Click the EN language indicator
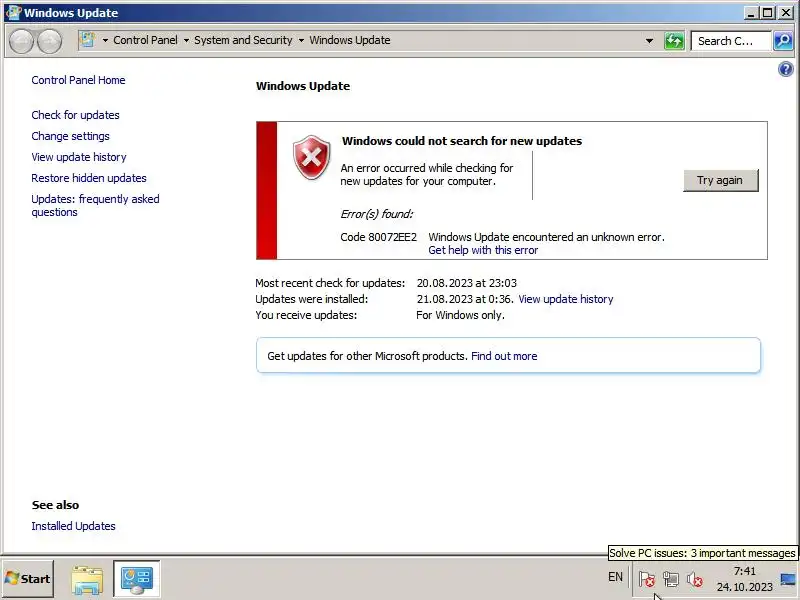The height and width of the screenshot is (600, 800). [615, 577]
